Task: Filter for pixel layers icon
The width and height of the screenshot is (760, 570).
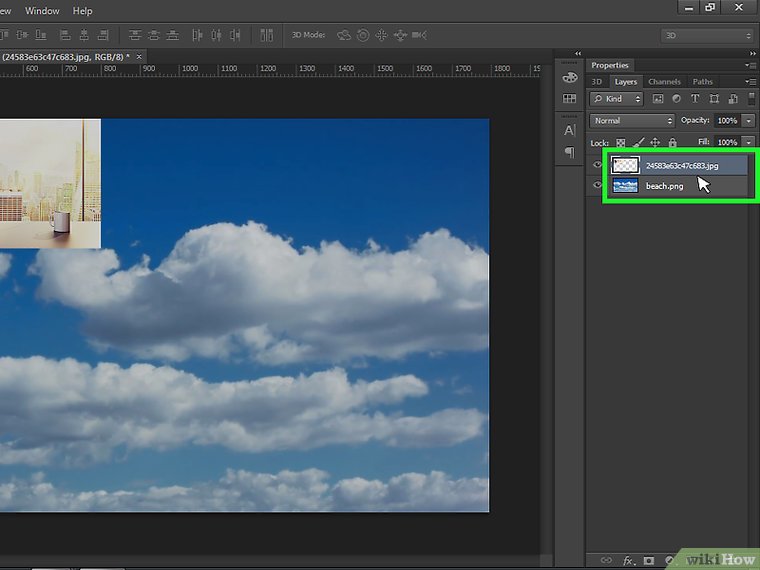Action: coord(657,99)
